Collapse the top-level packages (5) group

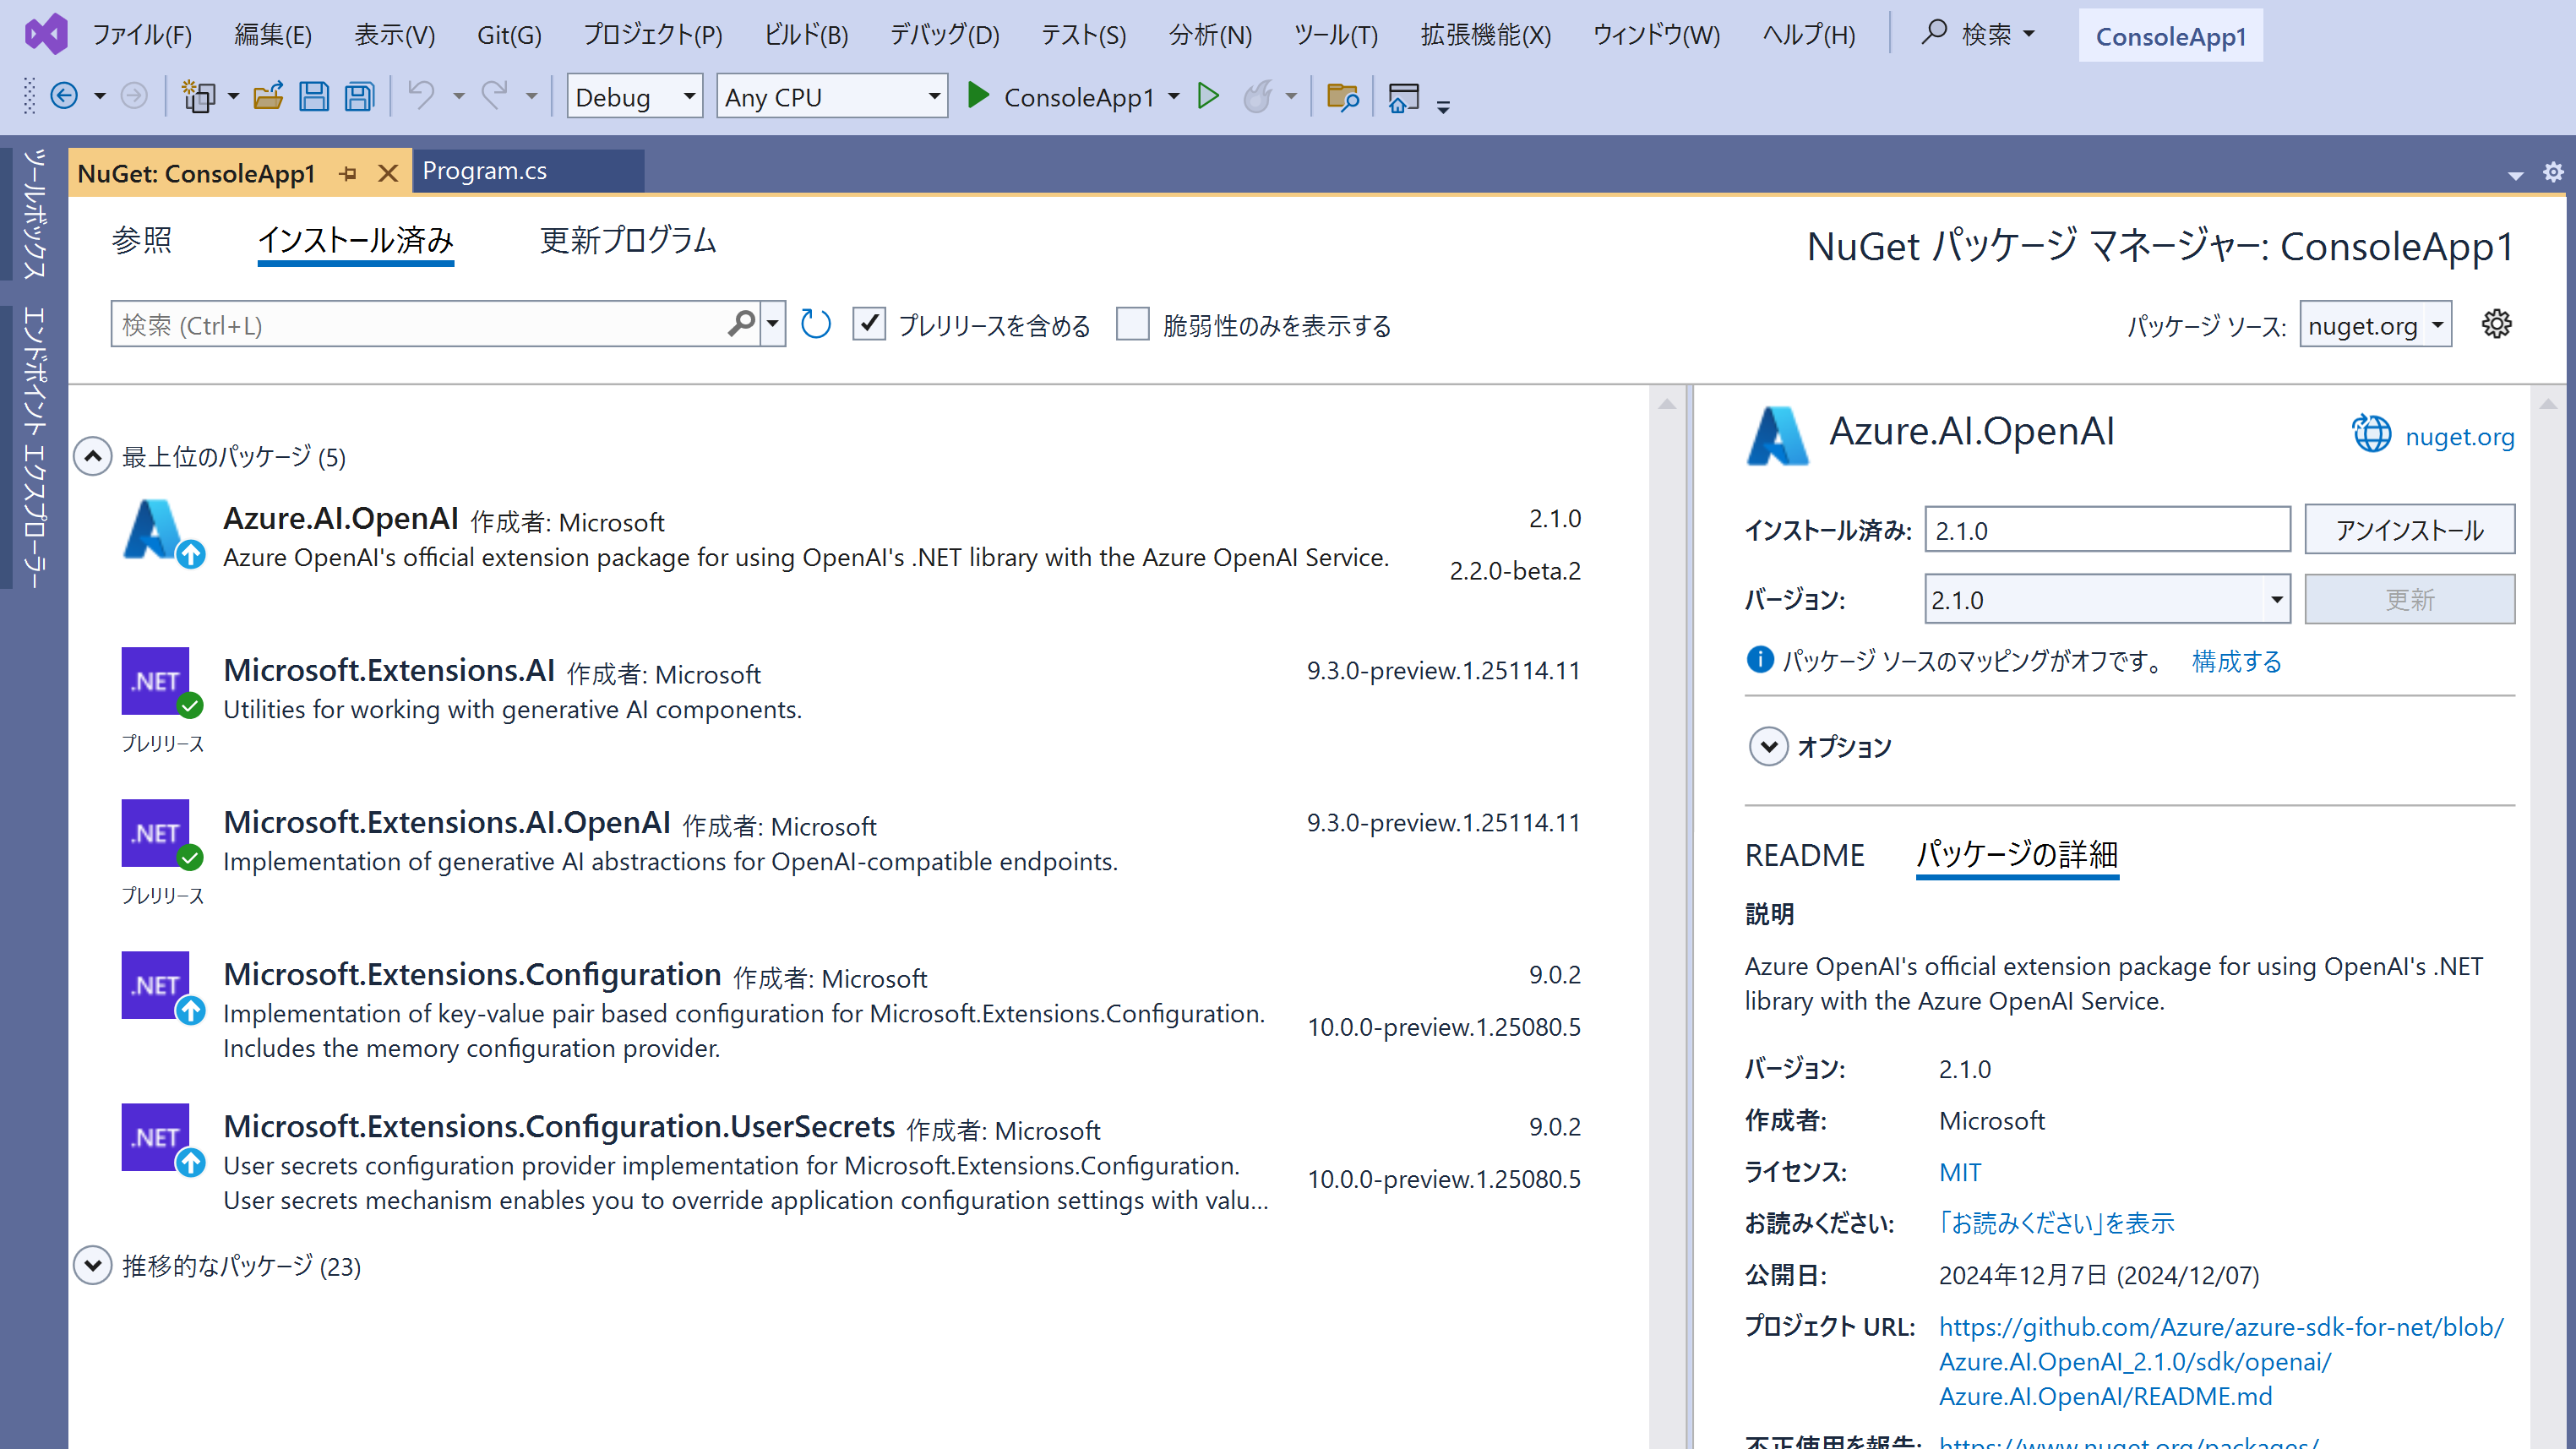pos(93,456)
